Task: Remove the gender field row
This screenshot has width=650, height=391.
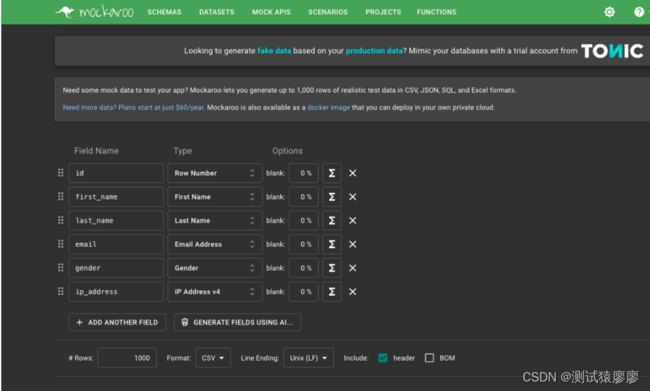Action: pos(352,268)
